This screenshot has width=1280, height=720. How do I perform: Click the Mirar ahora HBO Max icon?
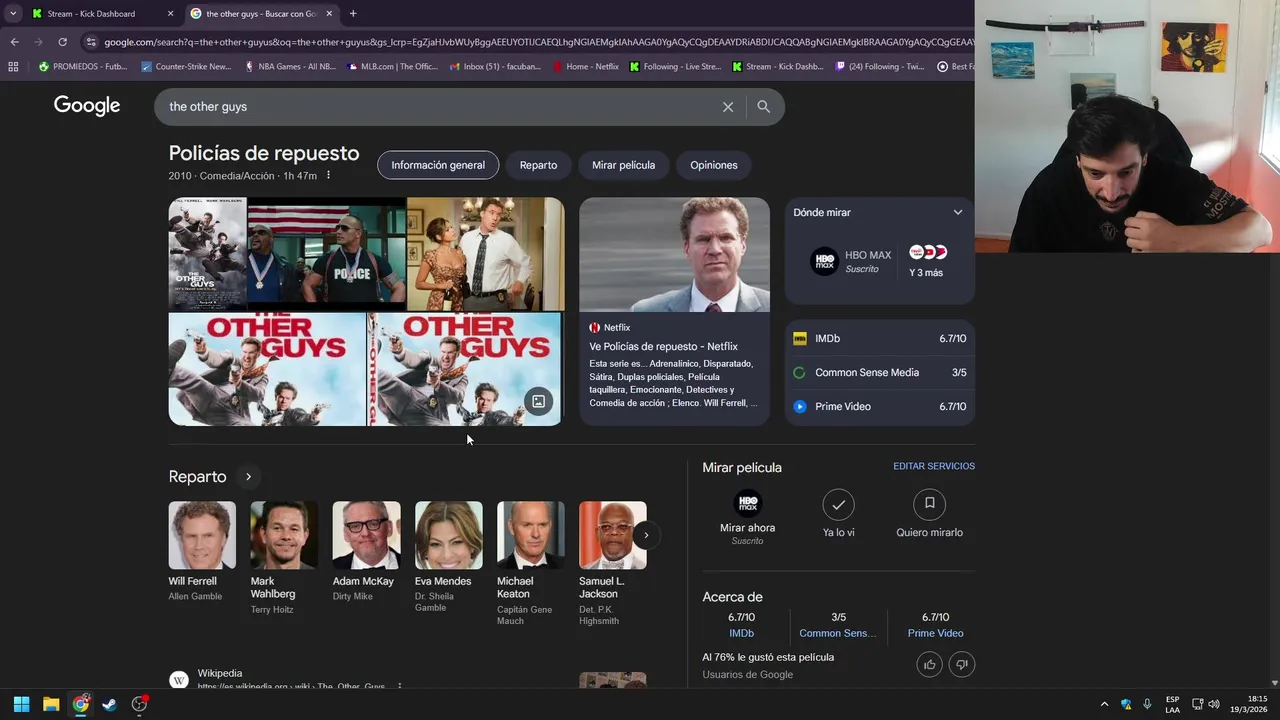[748, 503]
